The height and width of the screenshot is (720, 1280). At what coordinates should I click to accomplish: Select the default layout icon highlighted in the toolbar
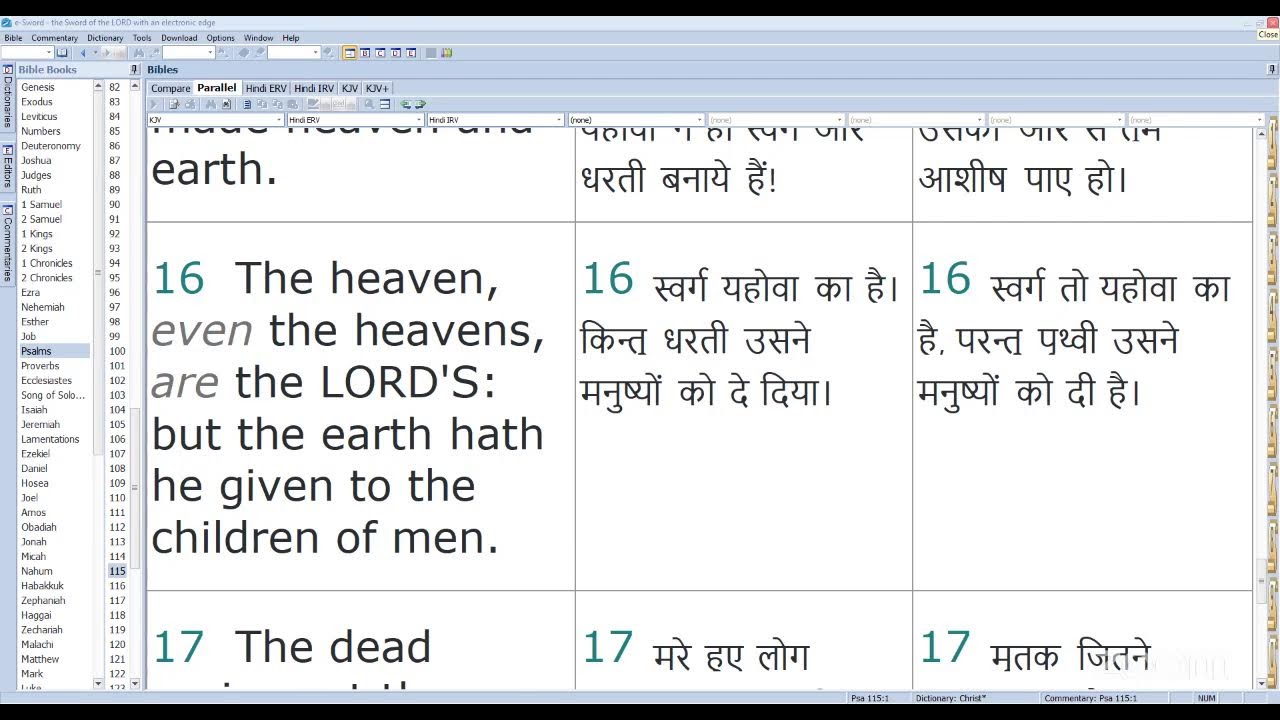350,52
